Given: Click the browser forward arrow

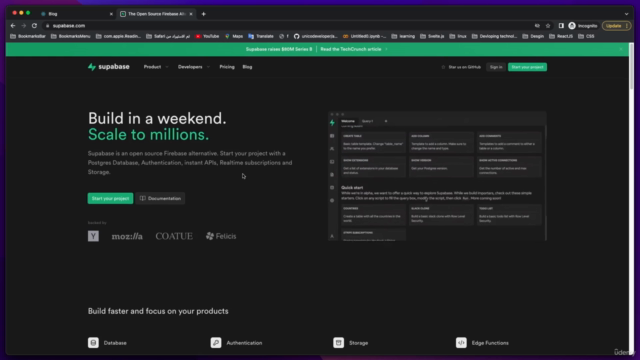Looking at the screenshot, I should click(x=24, y=26).
